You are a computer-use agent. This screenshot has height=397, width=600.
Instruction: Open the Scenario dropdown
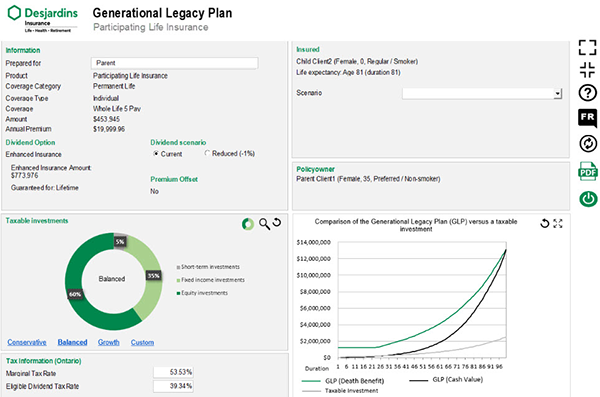pyautogui.click(x=558, y=93)
